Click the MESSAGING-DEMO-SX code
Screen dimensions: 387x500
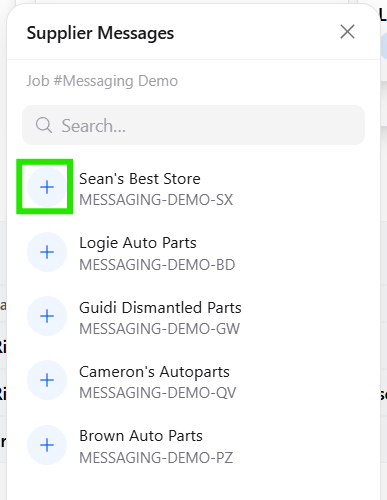pyautogui.click(x=156, y=200)
